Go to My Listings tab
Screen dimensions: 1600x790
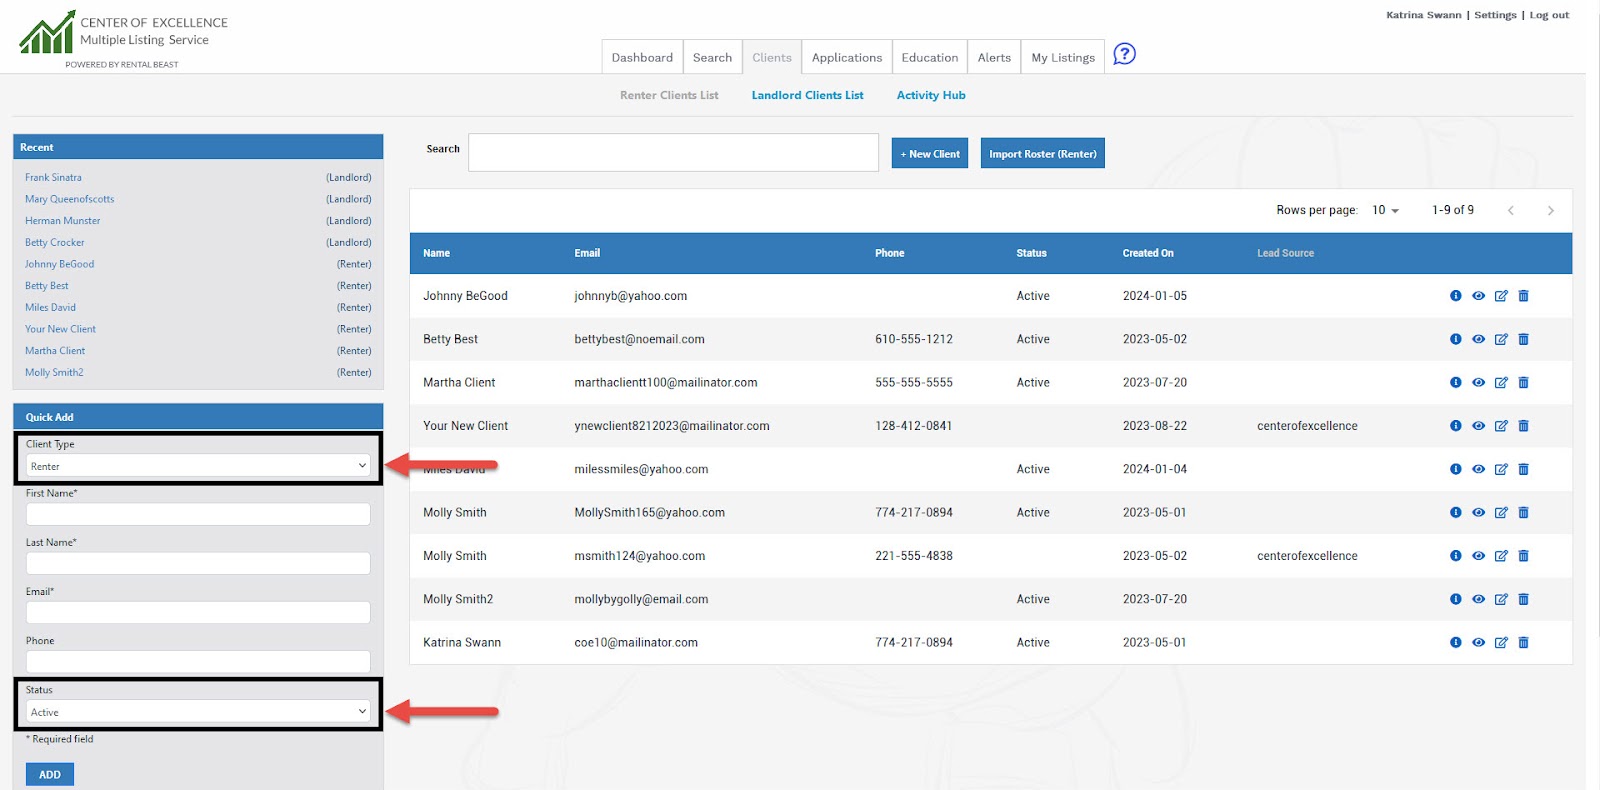(1063, 57)
